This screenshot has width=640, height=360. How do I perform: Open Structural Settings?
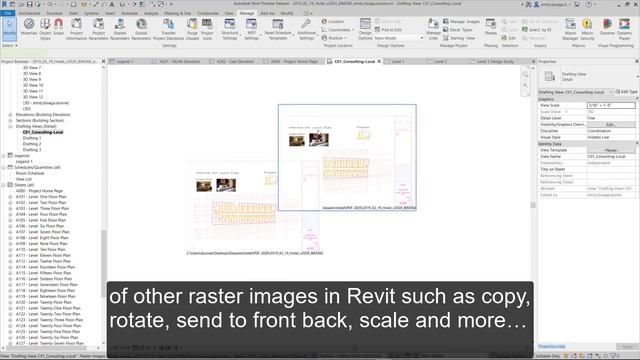[x=230, y=29]
